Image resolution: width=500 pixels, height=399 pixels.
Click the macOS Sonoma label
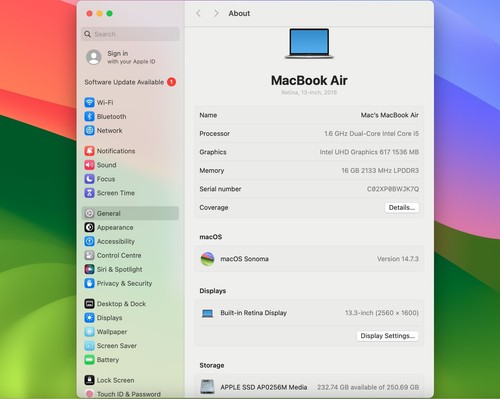click(244, 259)
